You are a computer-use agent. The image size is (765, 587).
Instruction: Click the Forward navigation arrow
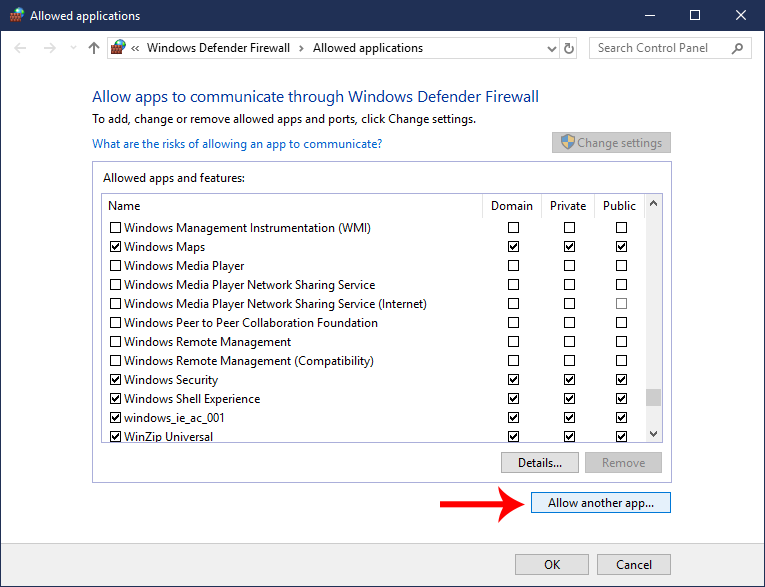coord(49,48)
